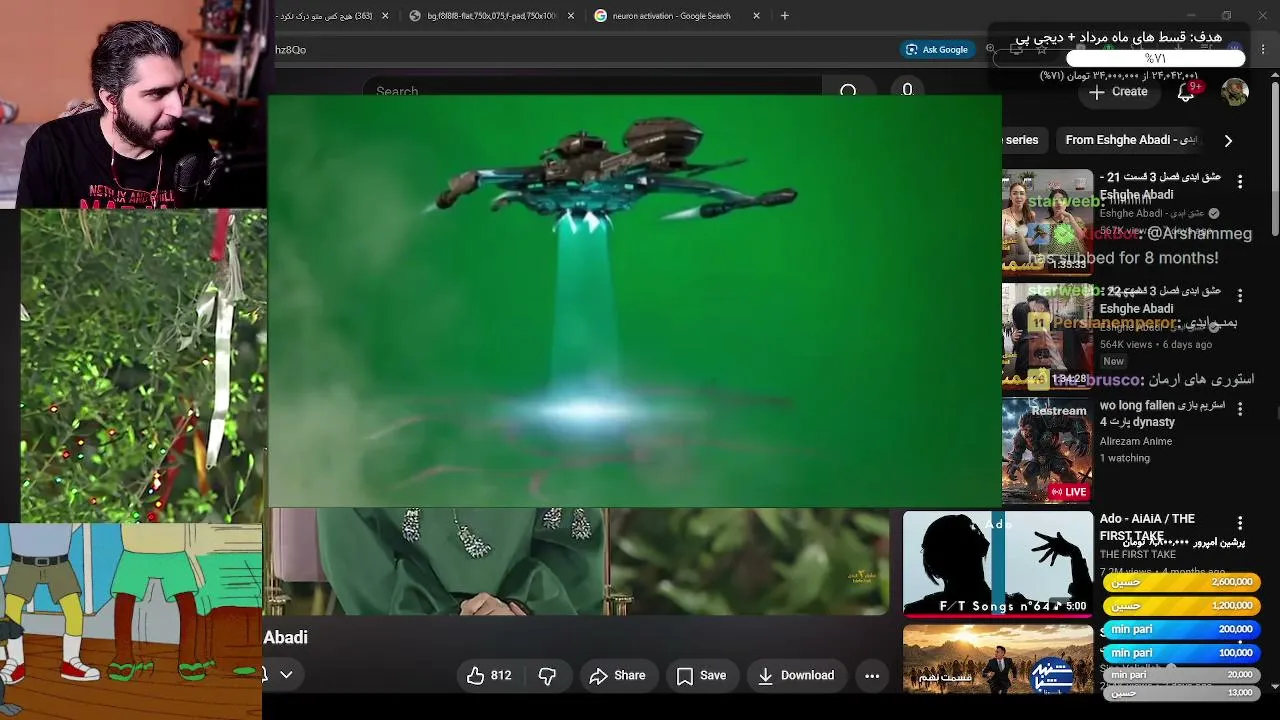1280x720 pixels.
Task: Open Chrome's three-dot menu
Action: pos(1263,49)
